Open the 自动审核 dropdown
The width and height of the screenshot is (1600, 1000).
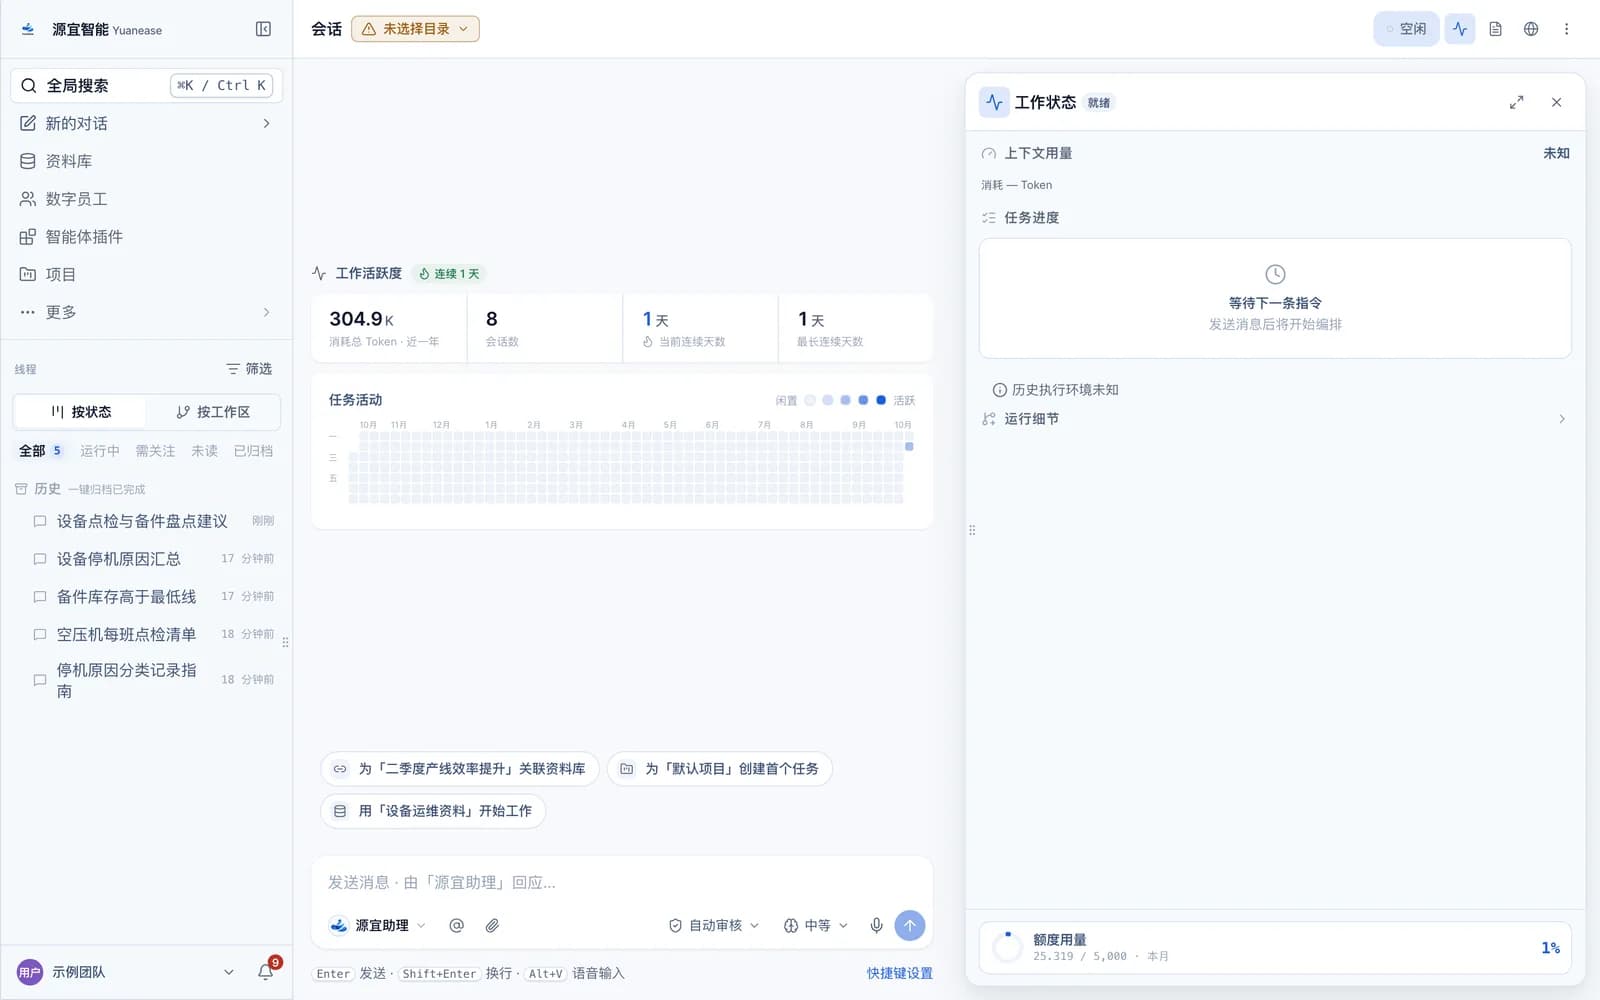click(714, 926)
